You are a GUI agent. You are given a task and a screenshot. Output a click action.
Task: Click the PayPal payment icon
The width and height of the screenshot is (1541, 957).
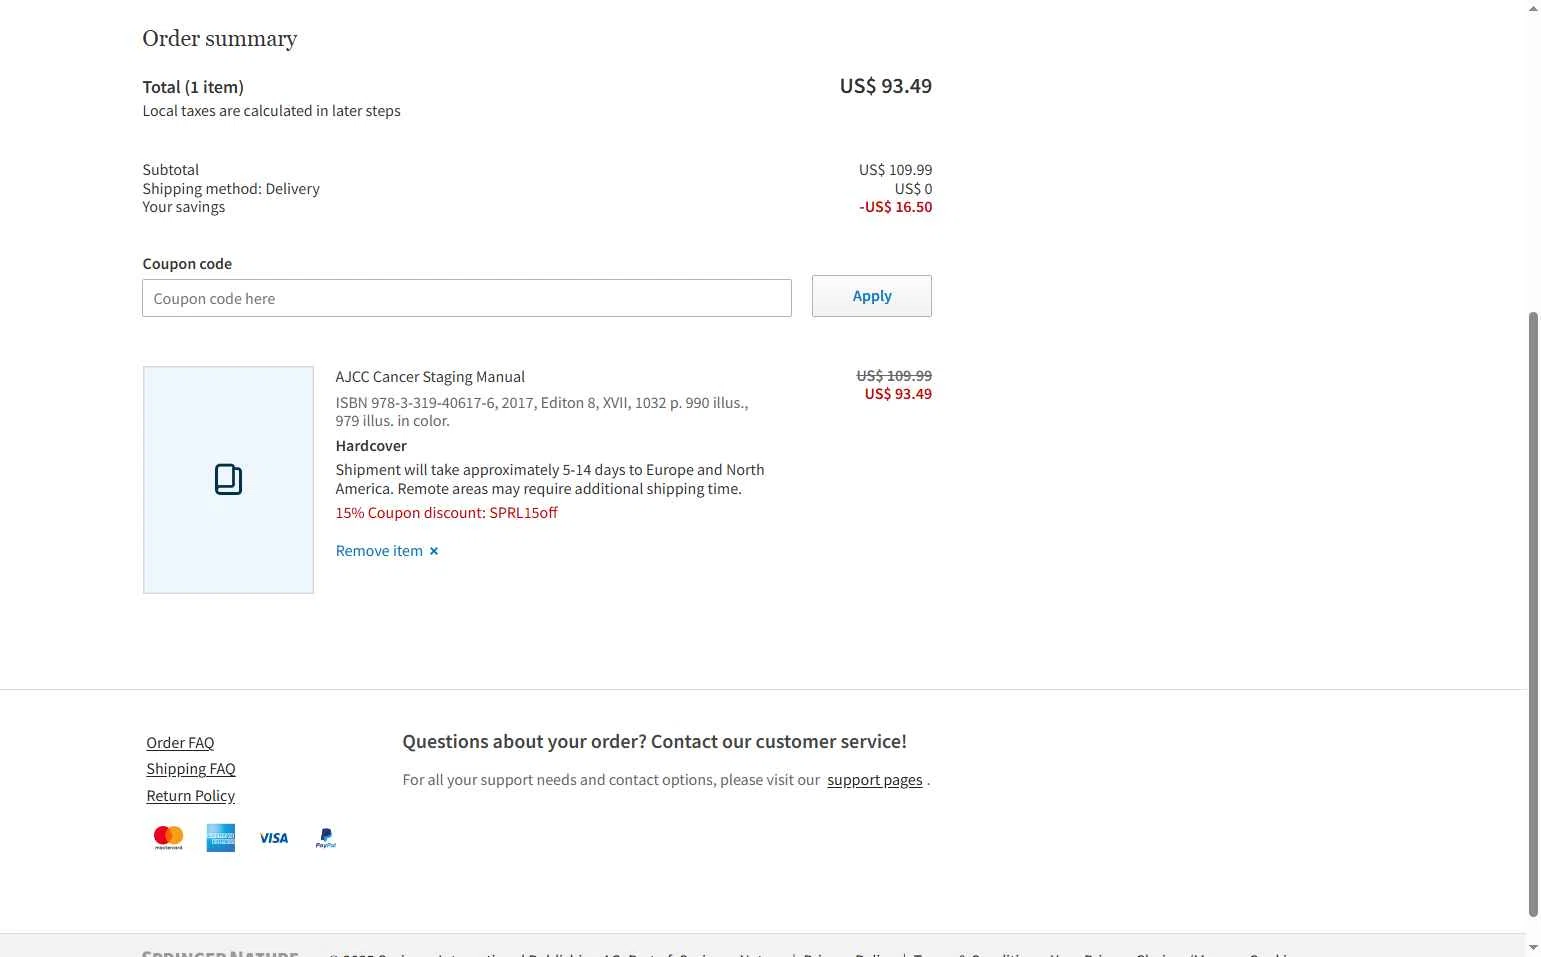pos(326,838)
